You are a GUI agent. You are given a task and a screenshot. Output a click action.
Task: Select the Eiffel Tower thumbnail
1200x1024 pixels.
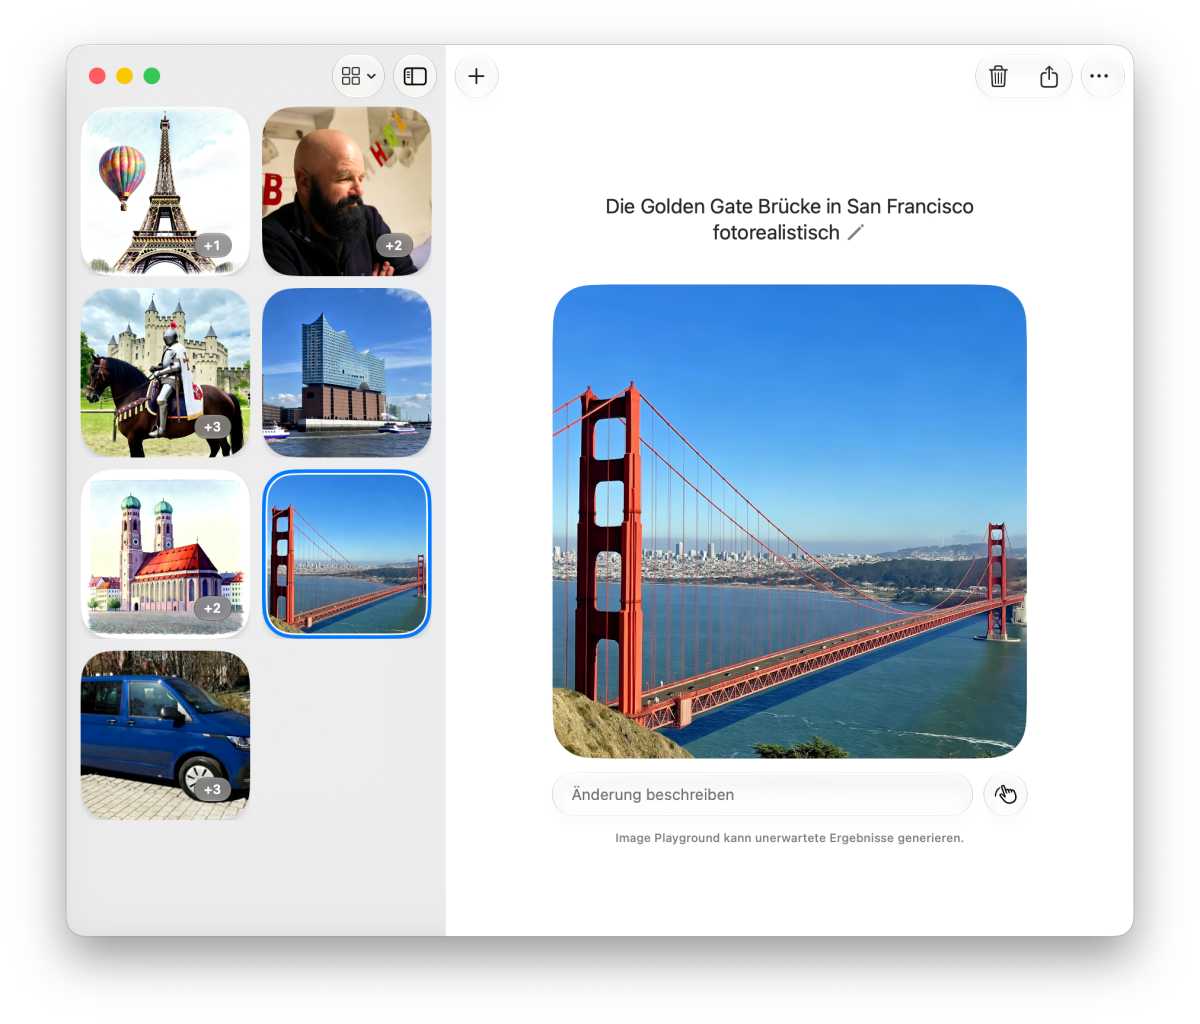click(x=165, y=191)
